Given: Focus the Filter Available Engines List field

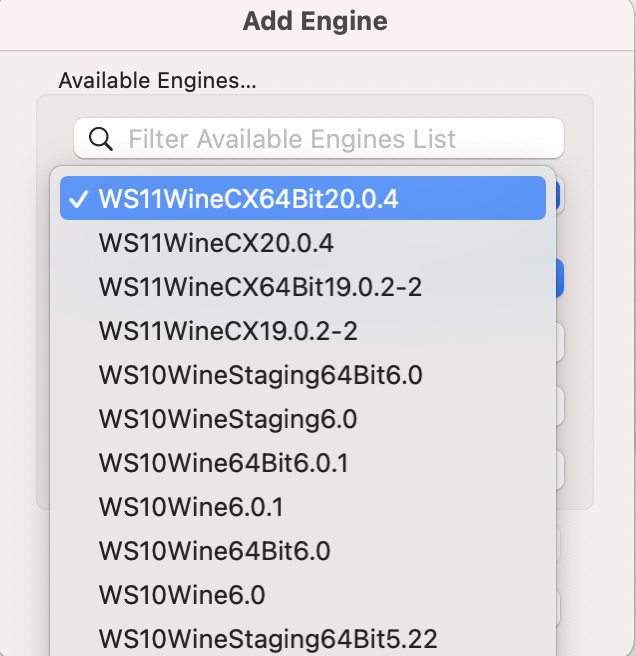Looking at the screenshot, I should click(x=319, y=138).
